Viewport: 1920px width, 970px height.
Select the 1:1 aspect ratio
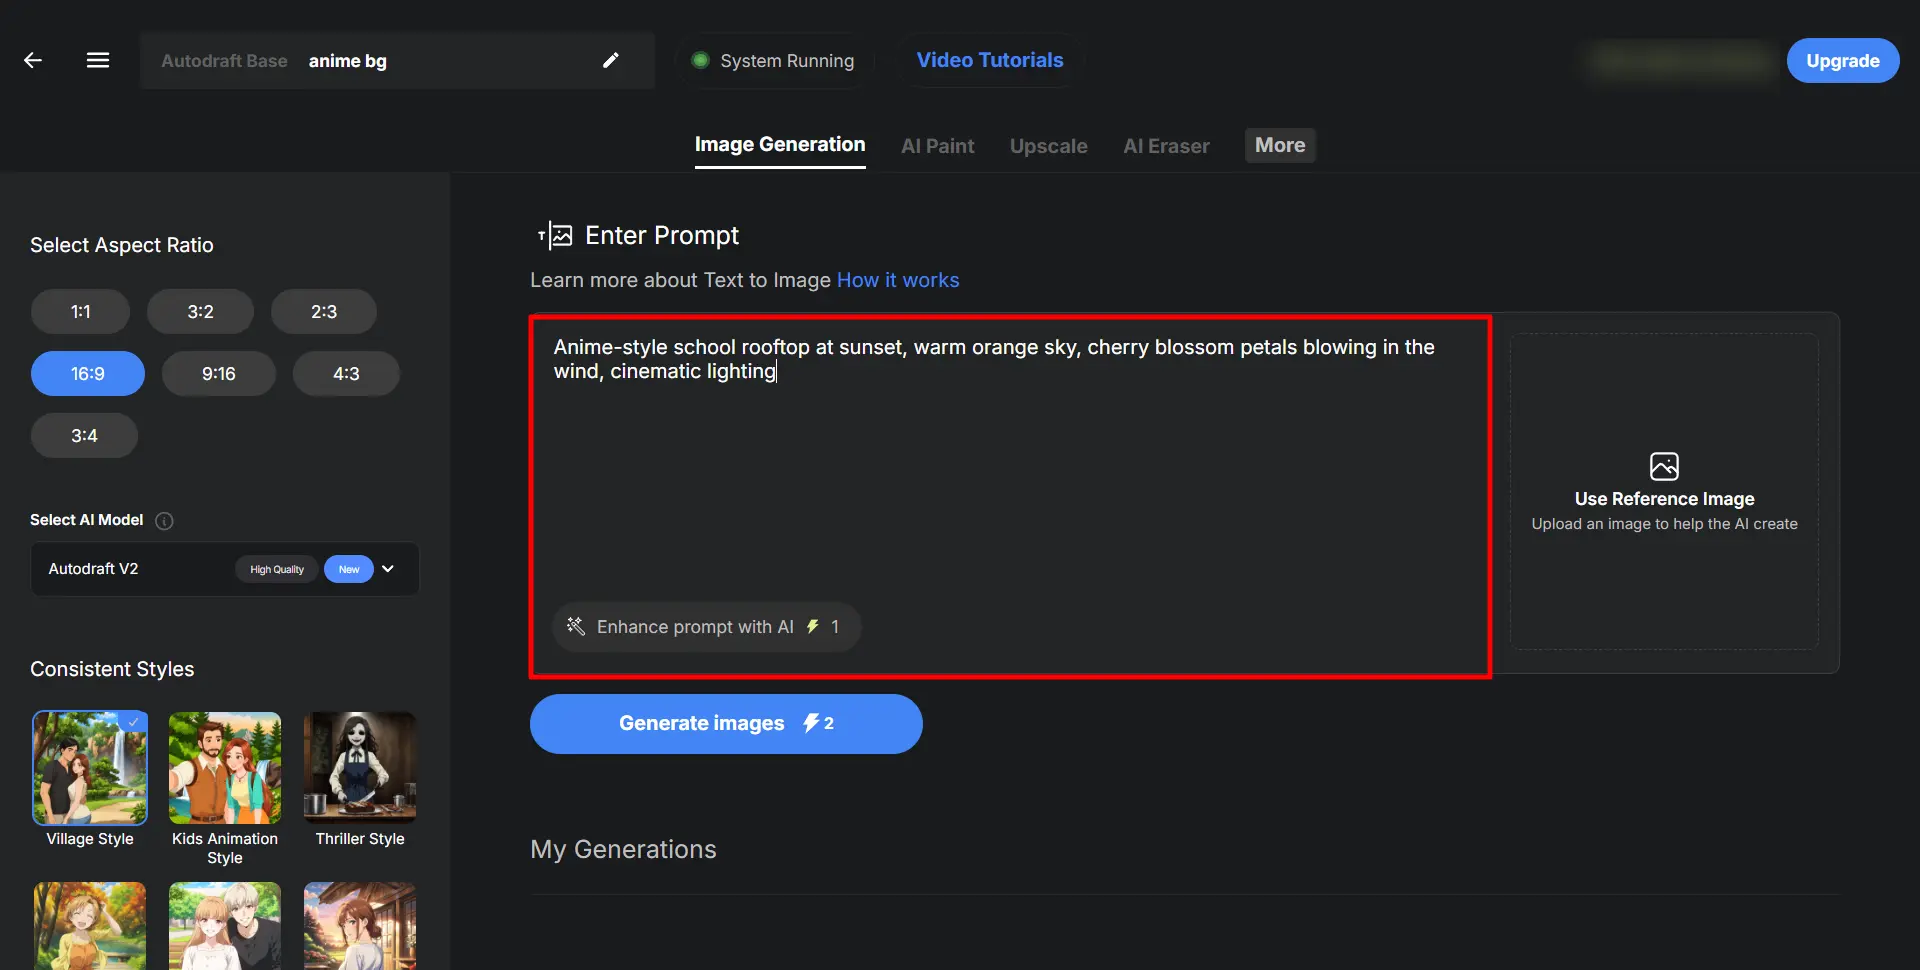pos(81,312)
